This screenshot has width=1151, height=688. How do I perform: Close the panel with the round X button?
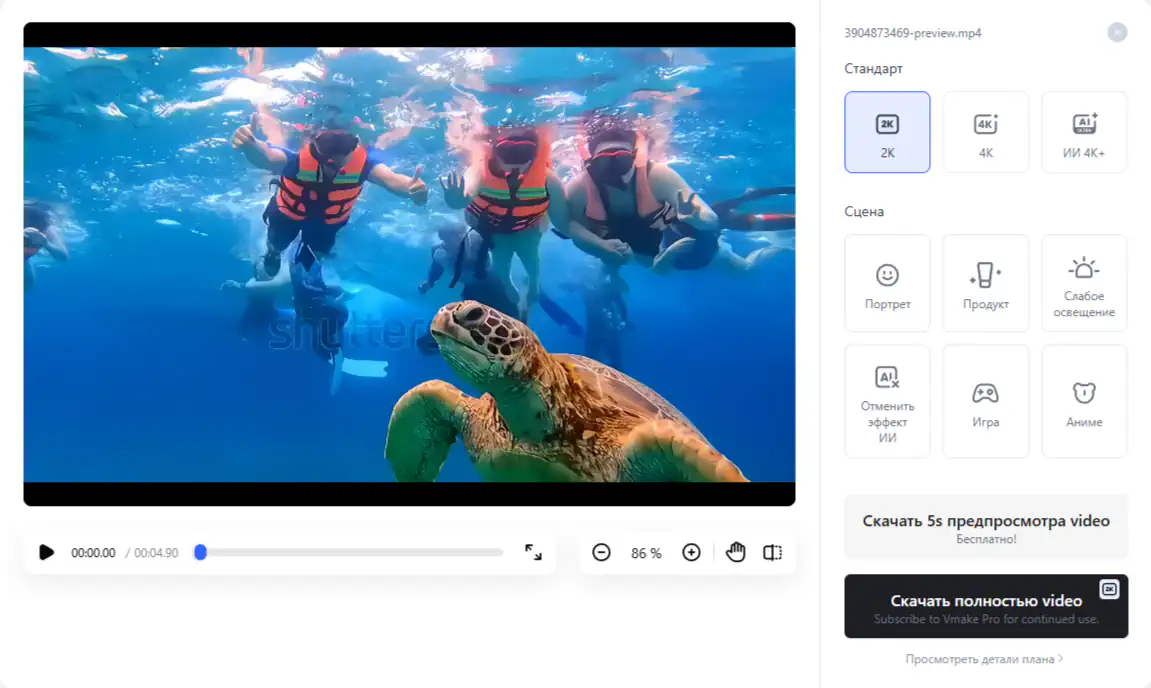pos(1117,32)
